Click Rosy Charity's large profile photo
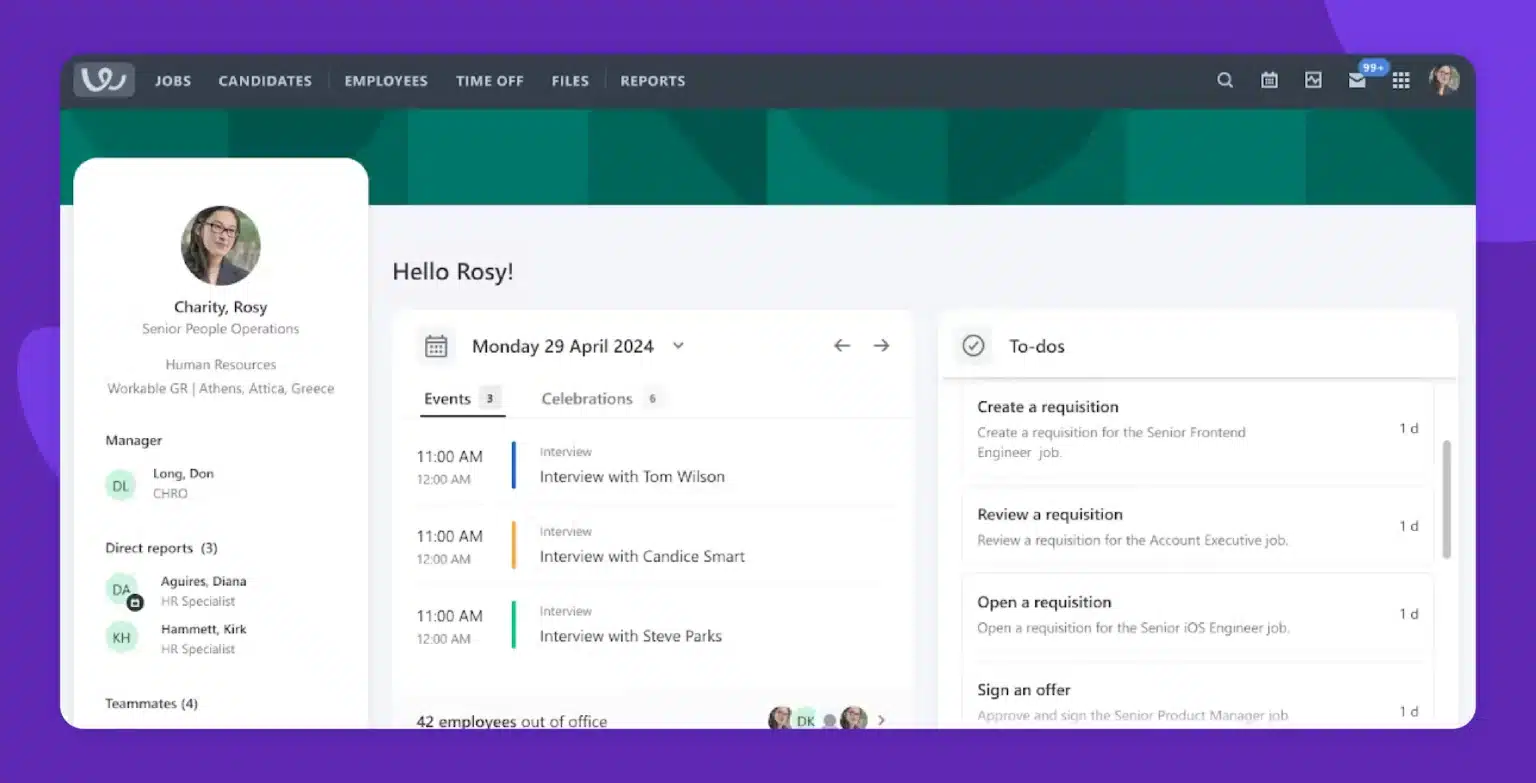The width and height of the screenshot is (1536, 783). pos(221,246)
